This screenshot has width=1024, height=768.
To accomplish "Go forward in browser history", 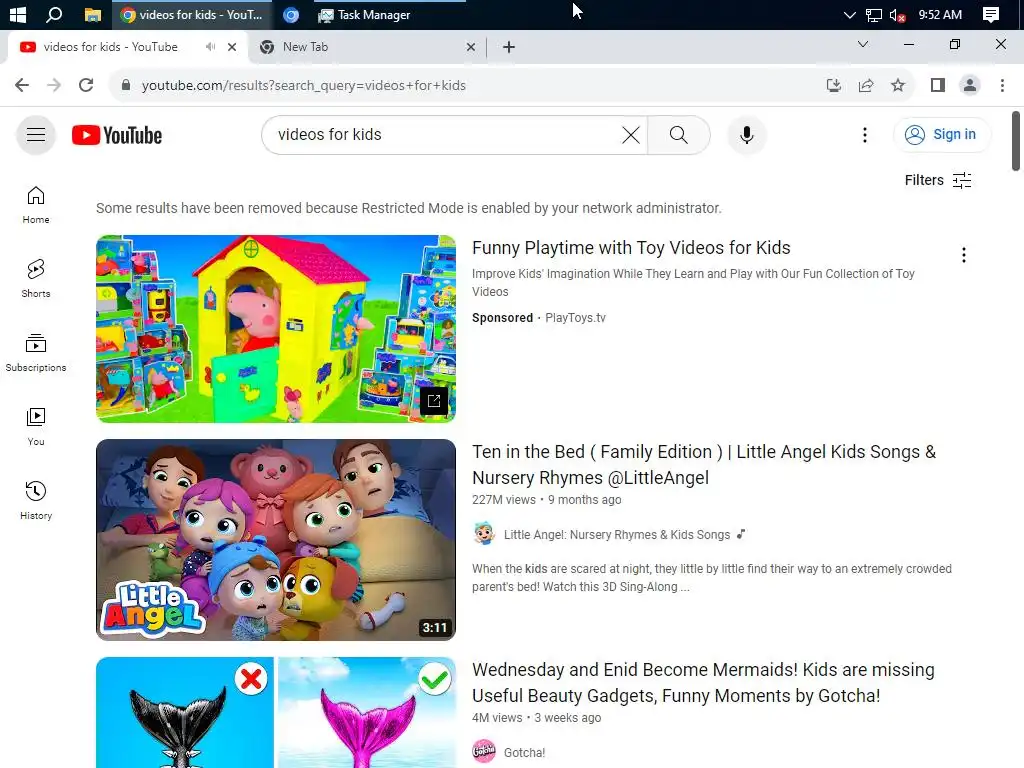I will pyautogui.click(x=54, y=86).
